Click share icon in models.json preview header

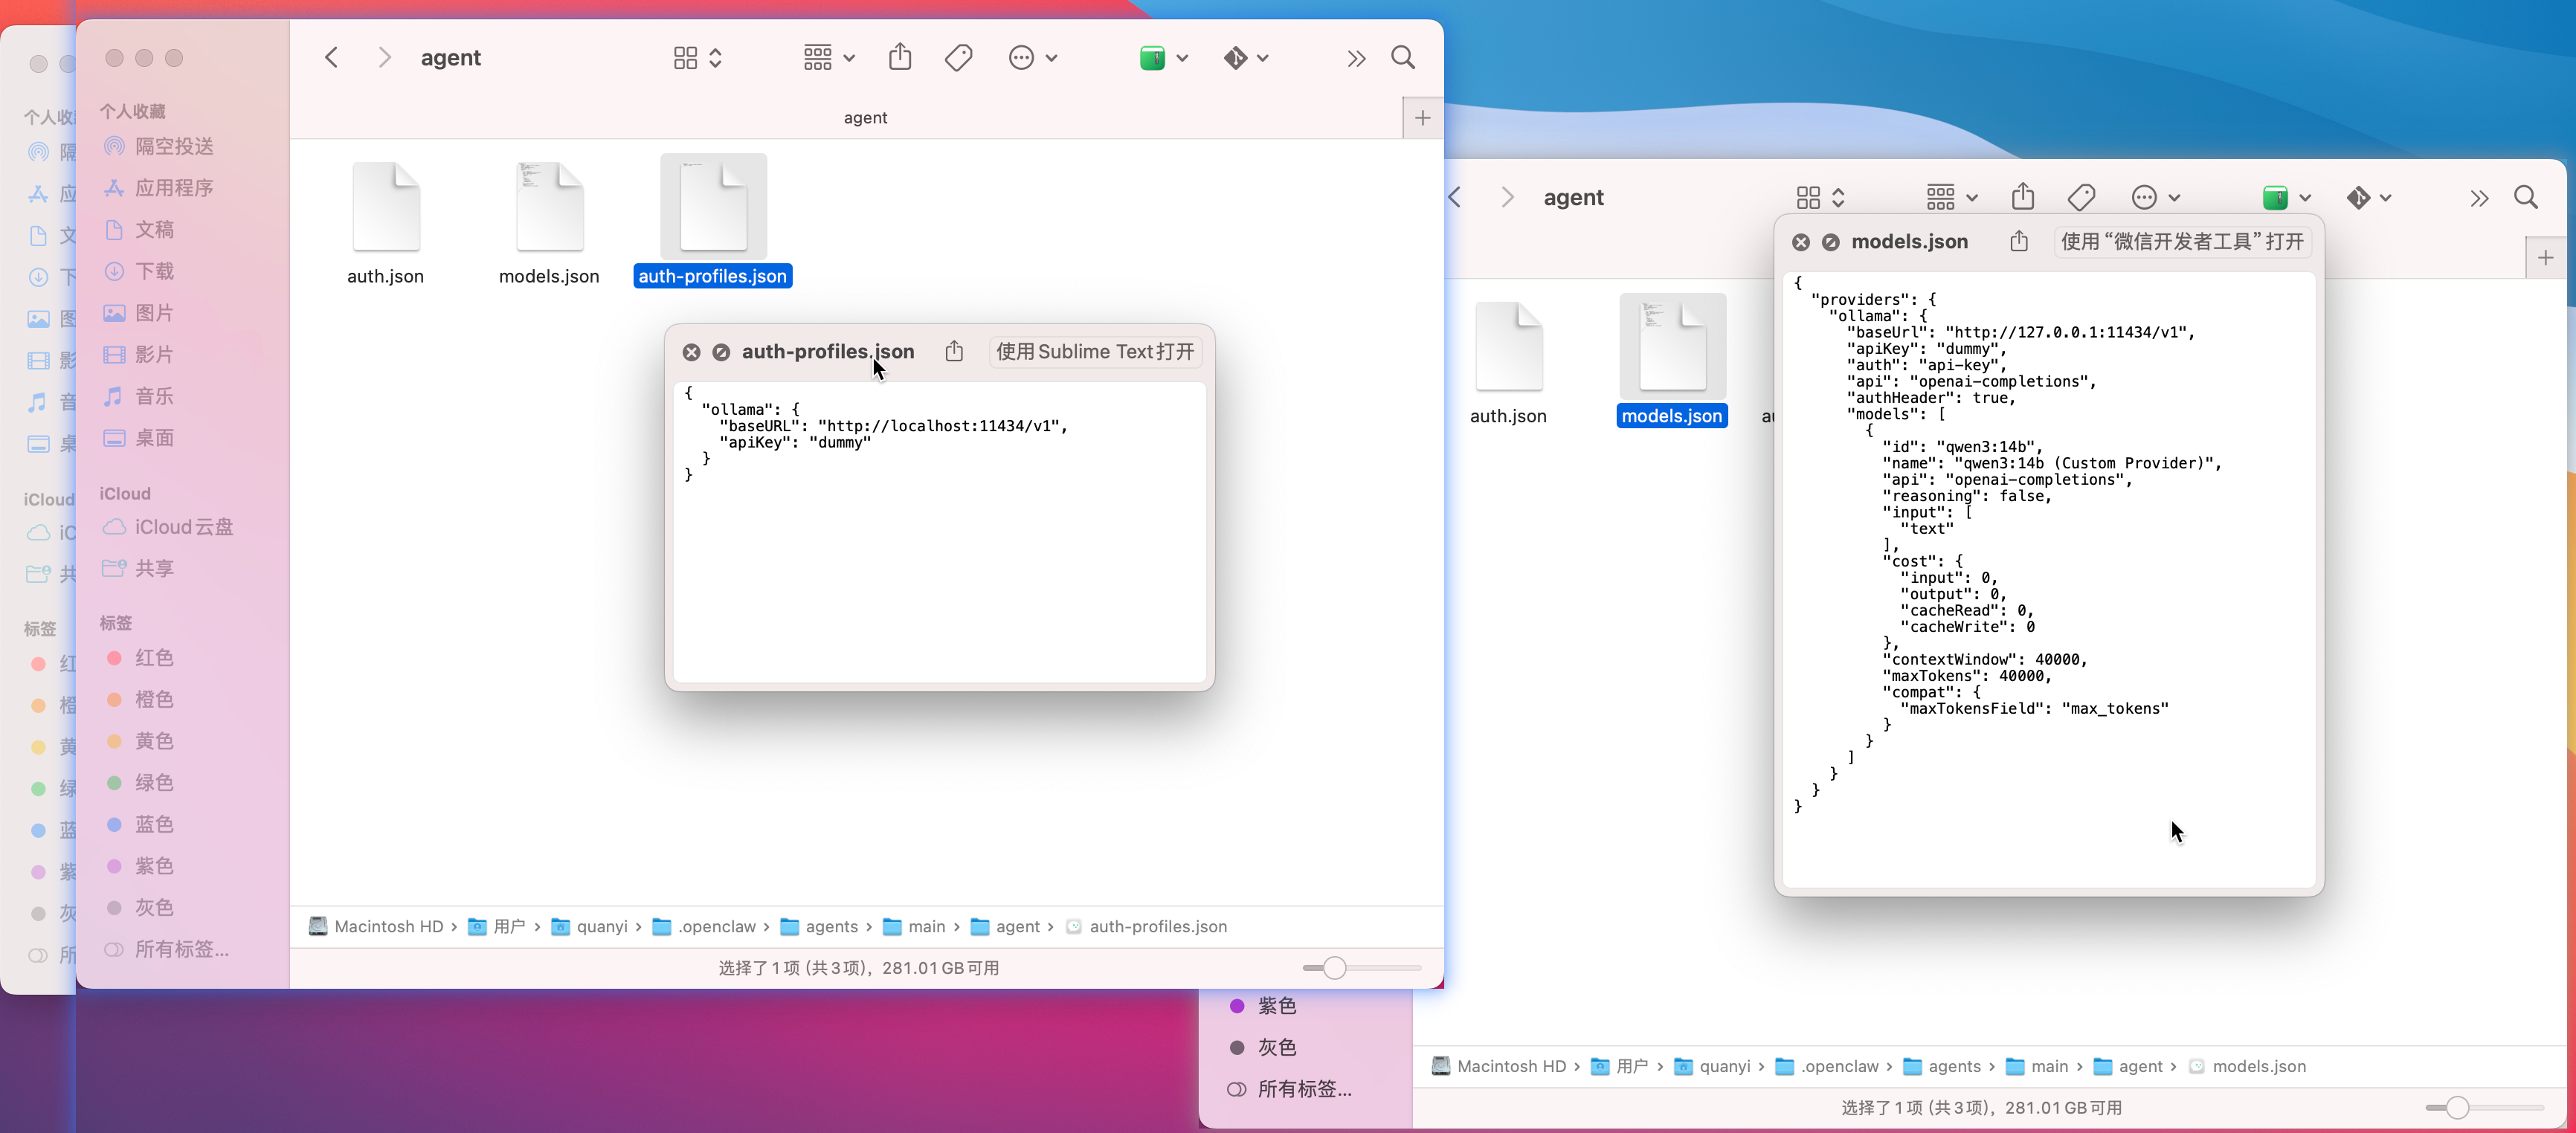click(x=2018, y=241)
